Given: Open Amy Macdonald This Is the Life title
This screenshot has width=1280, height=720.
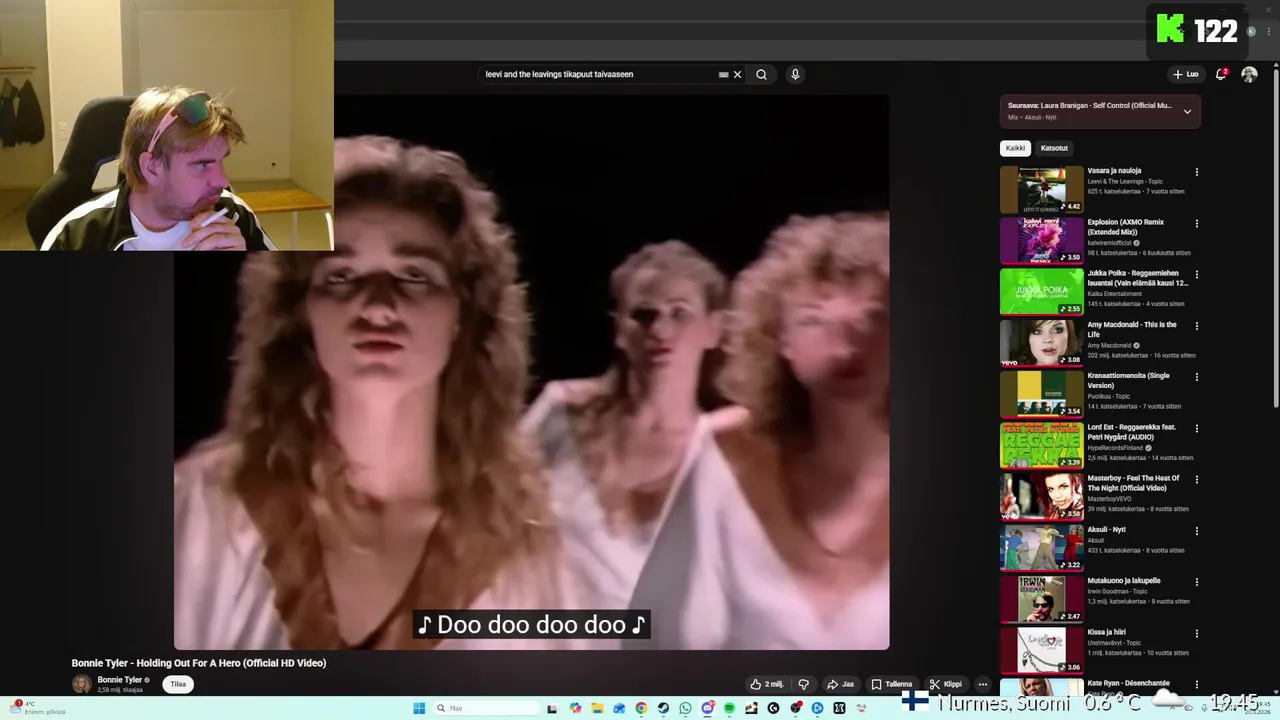Looking at the screenshot, I should (1132, 329).
